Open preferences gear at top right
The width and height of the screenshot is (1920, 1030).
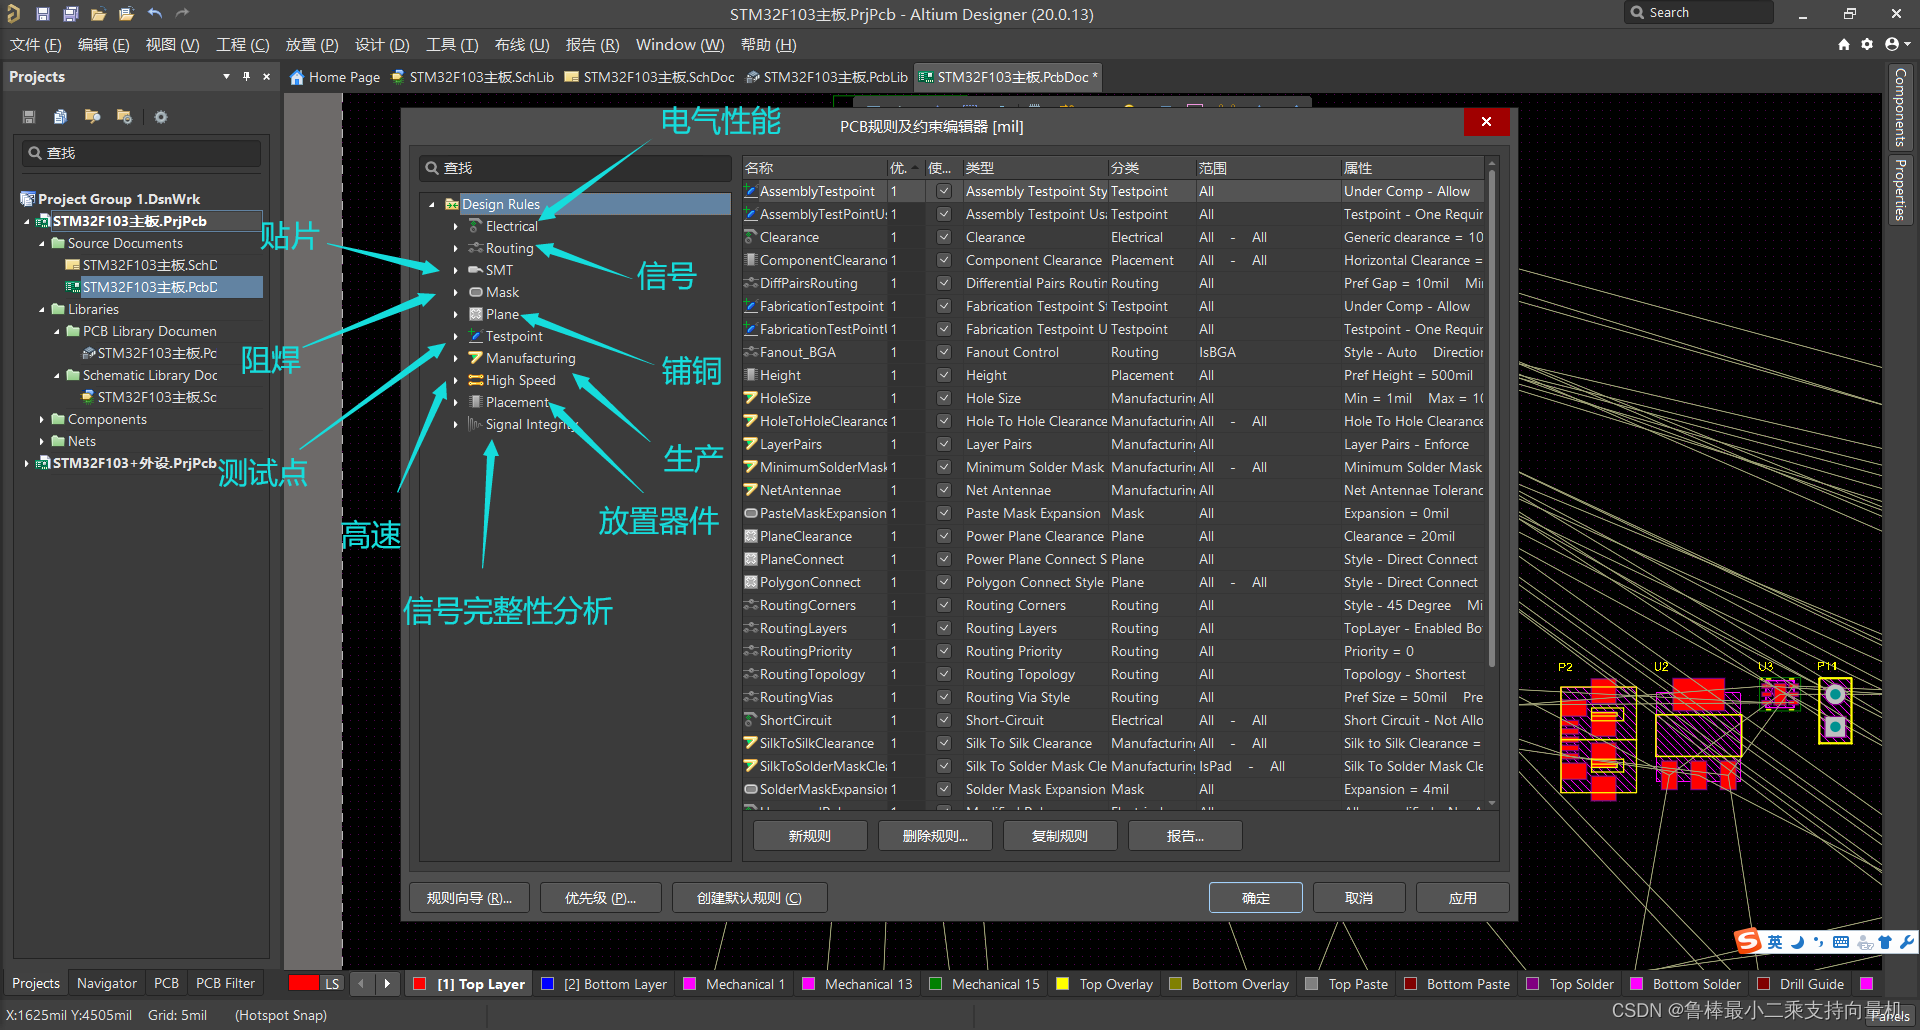coord(1867,44)
